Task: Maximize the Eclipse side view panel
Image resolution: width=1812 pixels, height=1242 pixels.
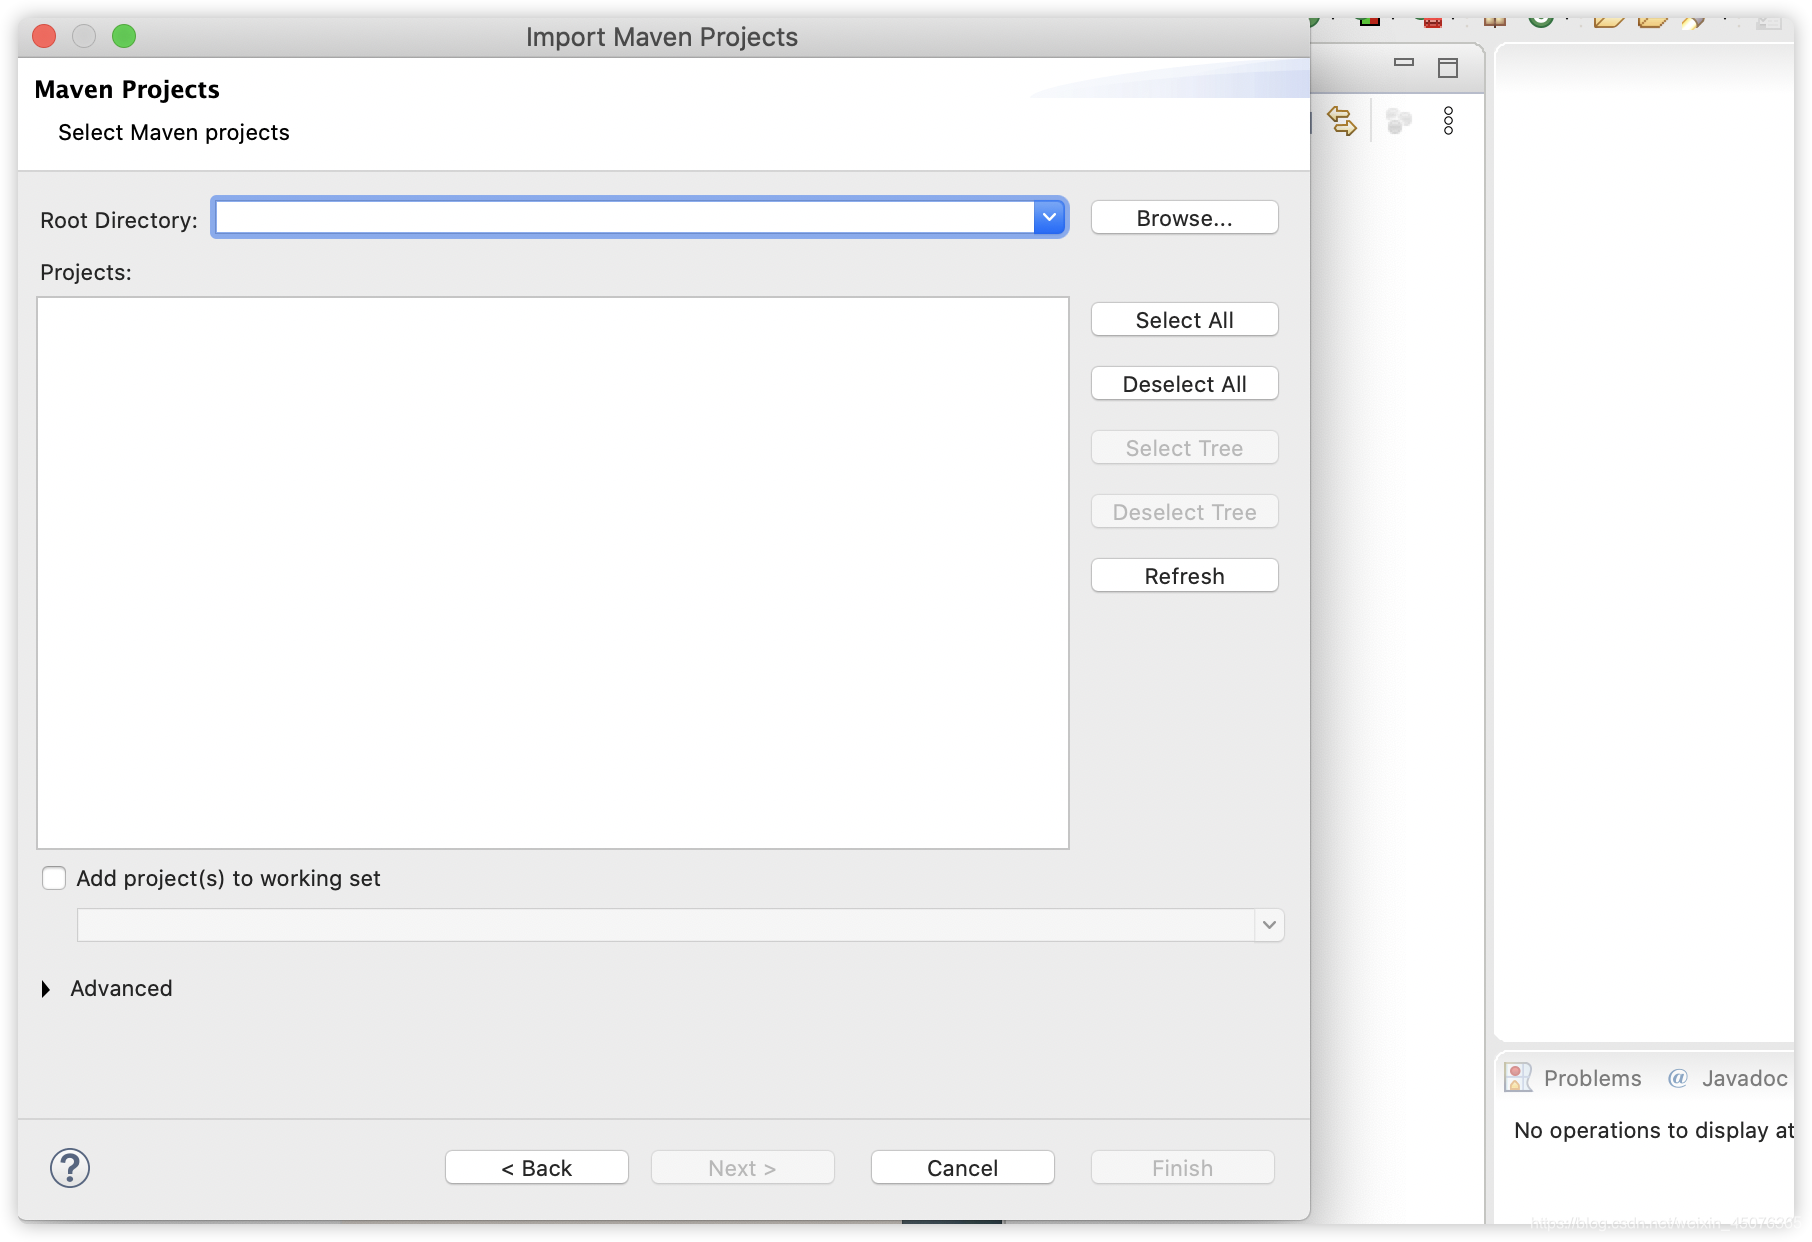Action: [x=1448, y=68]
